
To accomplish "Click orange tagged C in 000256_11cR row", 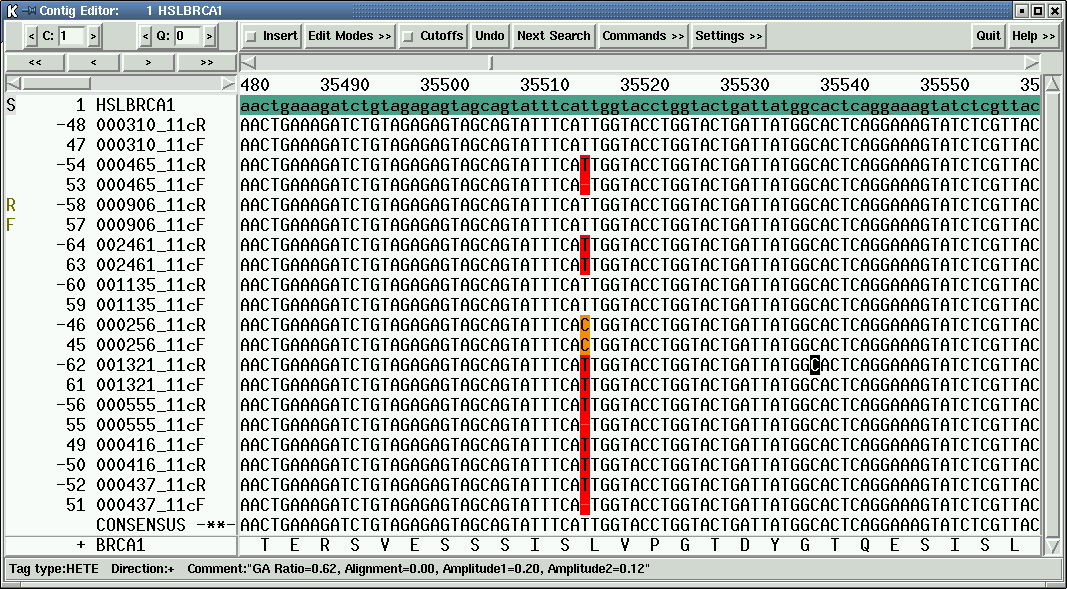I will [585, 325].
